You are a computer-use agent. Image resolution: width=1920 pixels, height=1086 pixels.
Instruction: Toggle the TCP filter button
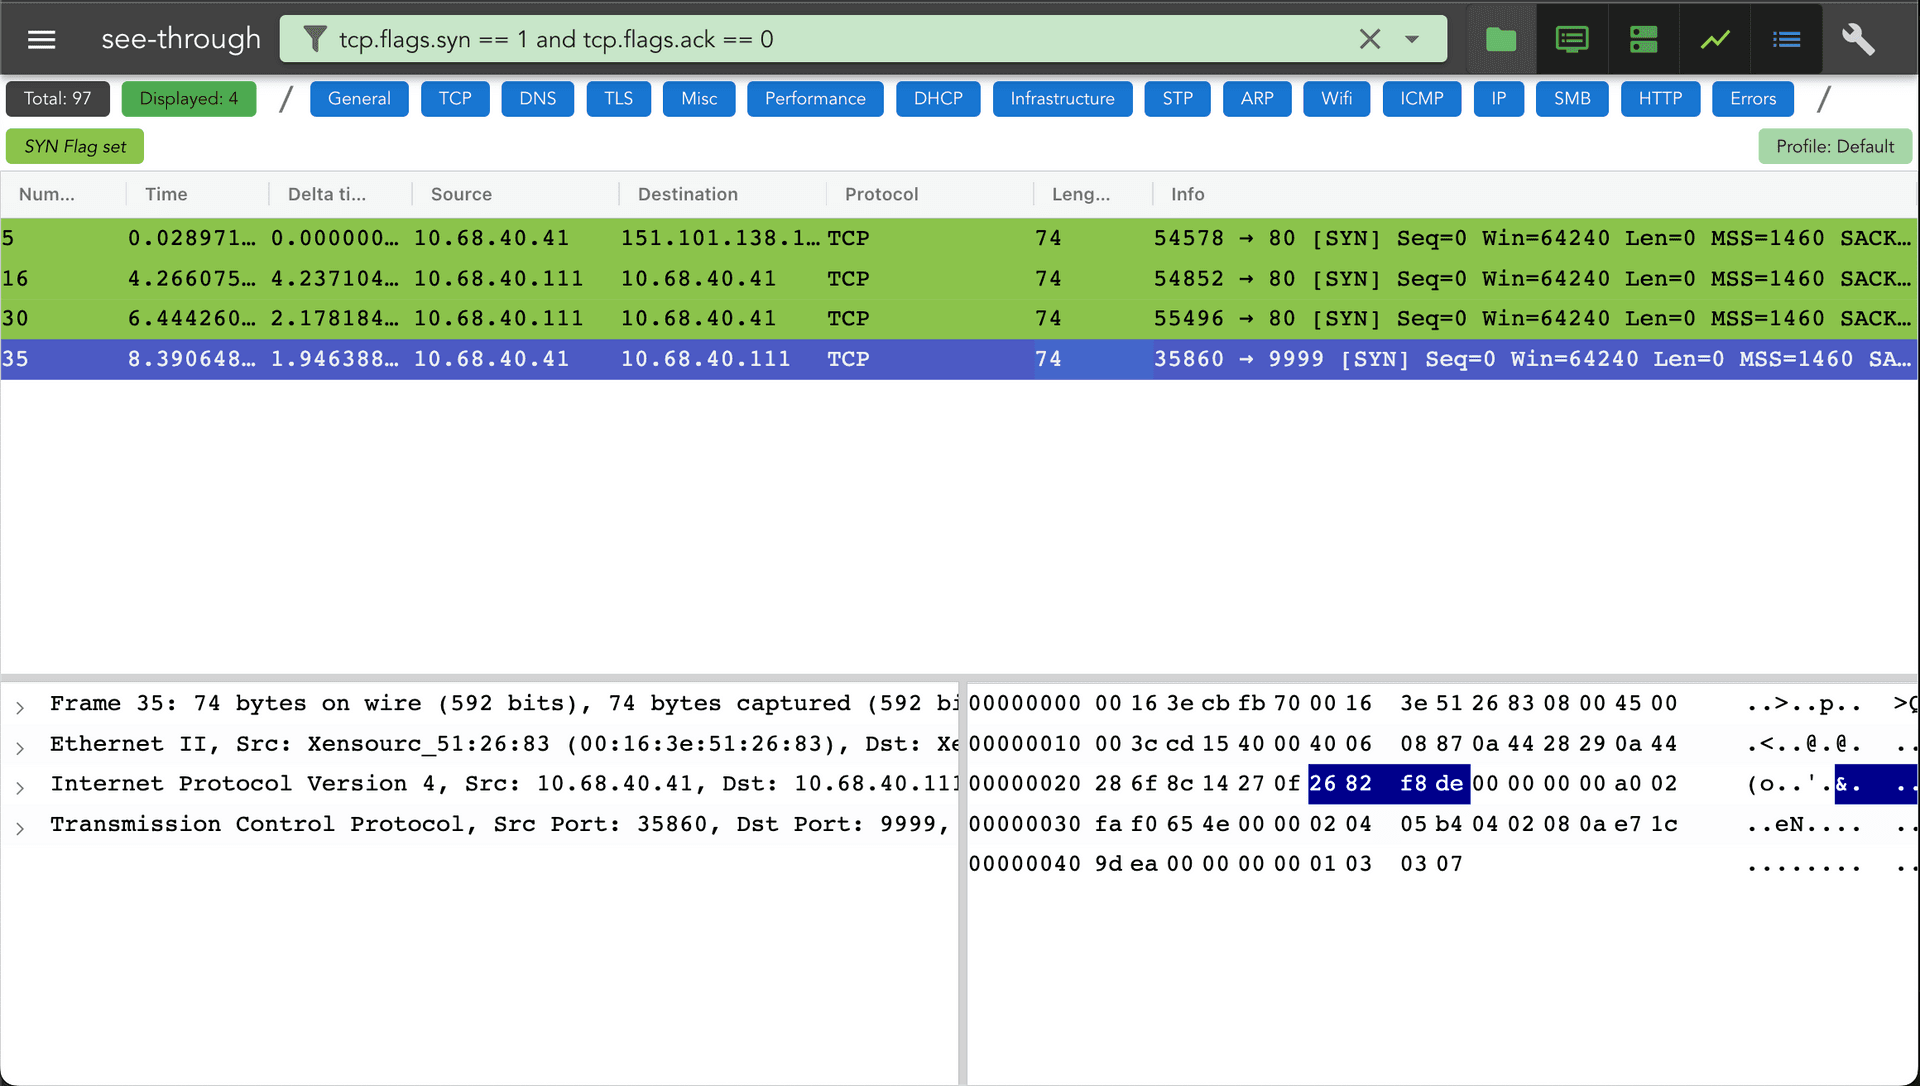click(455, 98)
